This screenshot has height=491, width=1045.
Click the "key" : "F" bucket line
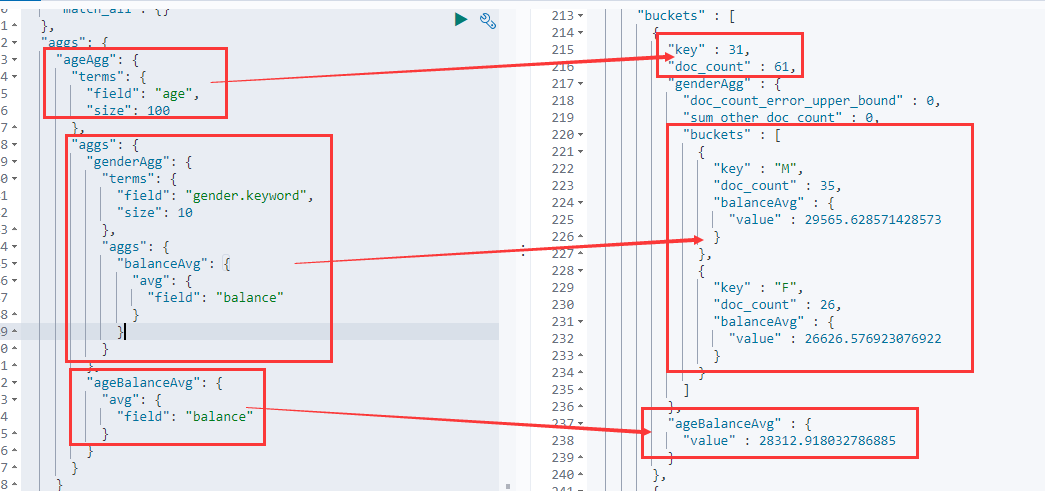[758, 288]
